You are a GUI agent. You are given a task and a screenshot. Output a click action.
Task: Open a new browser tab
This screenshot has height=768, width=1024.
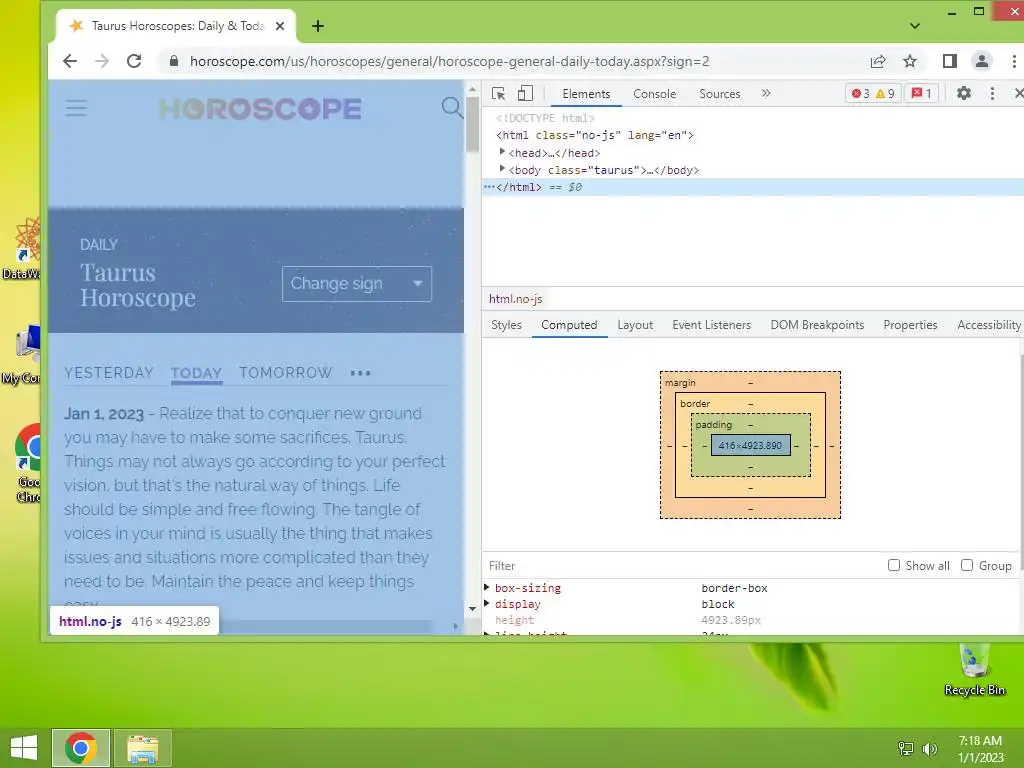317,26
